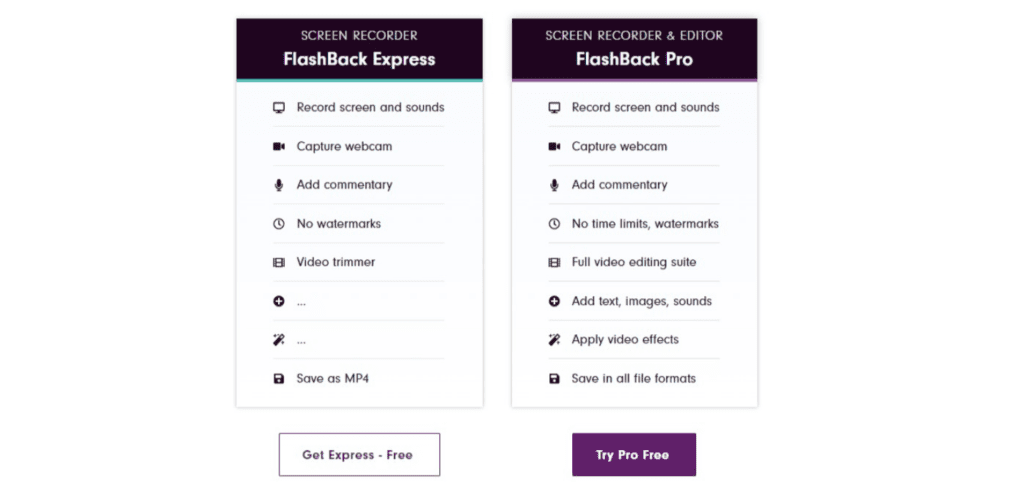Click the Capture webcam text in Pro card

pos(619,147)
